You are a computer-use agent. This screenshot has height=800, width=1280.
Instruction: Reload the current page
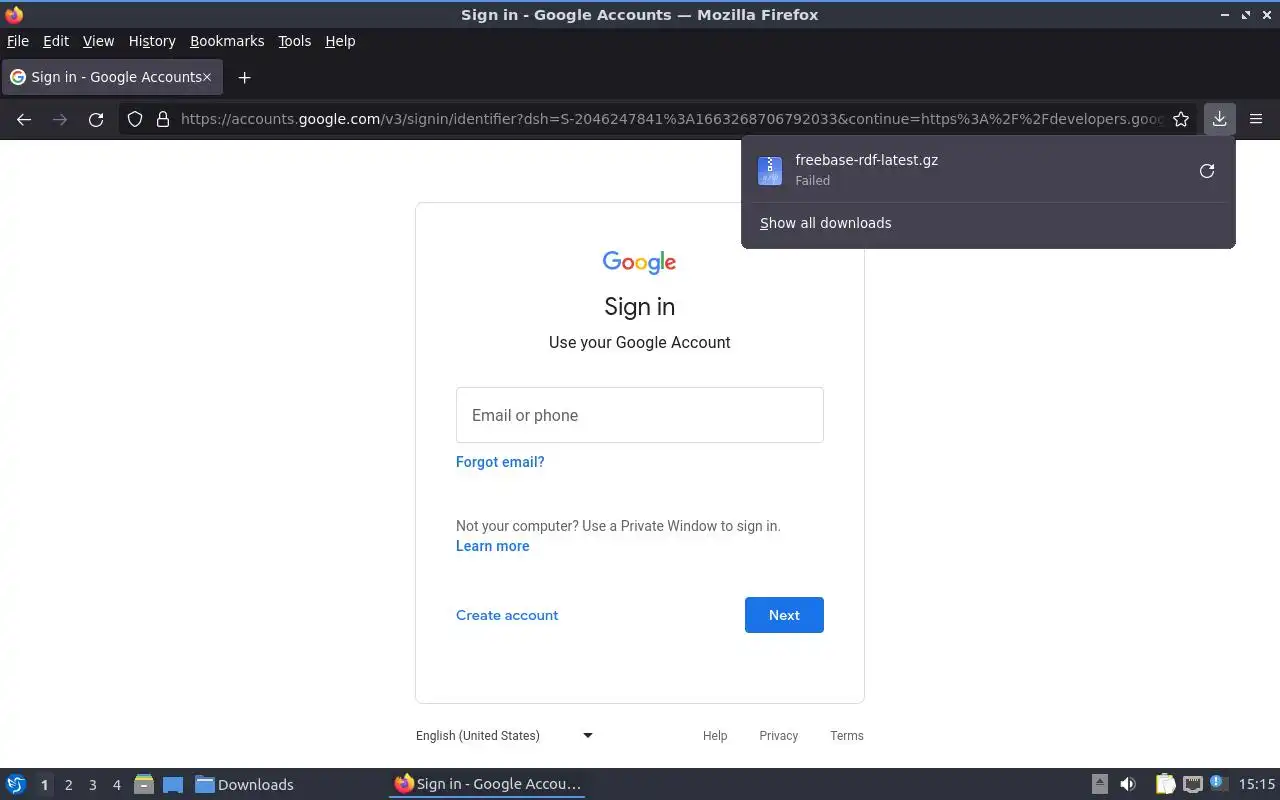click(96, 119)
